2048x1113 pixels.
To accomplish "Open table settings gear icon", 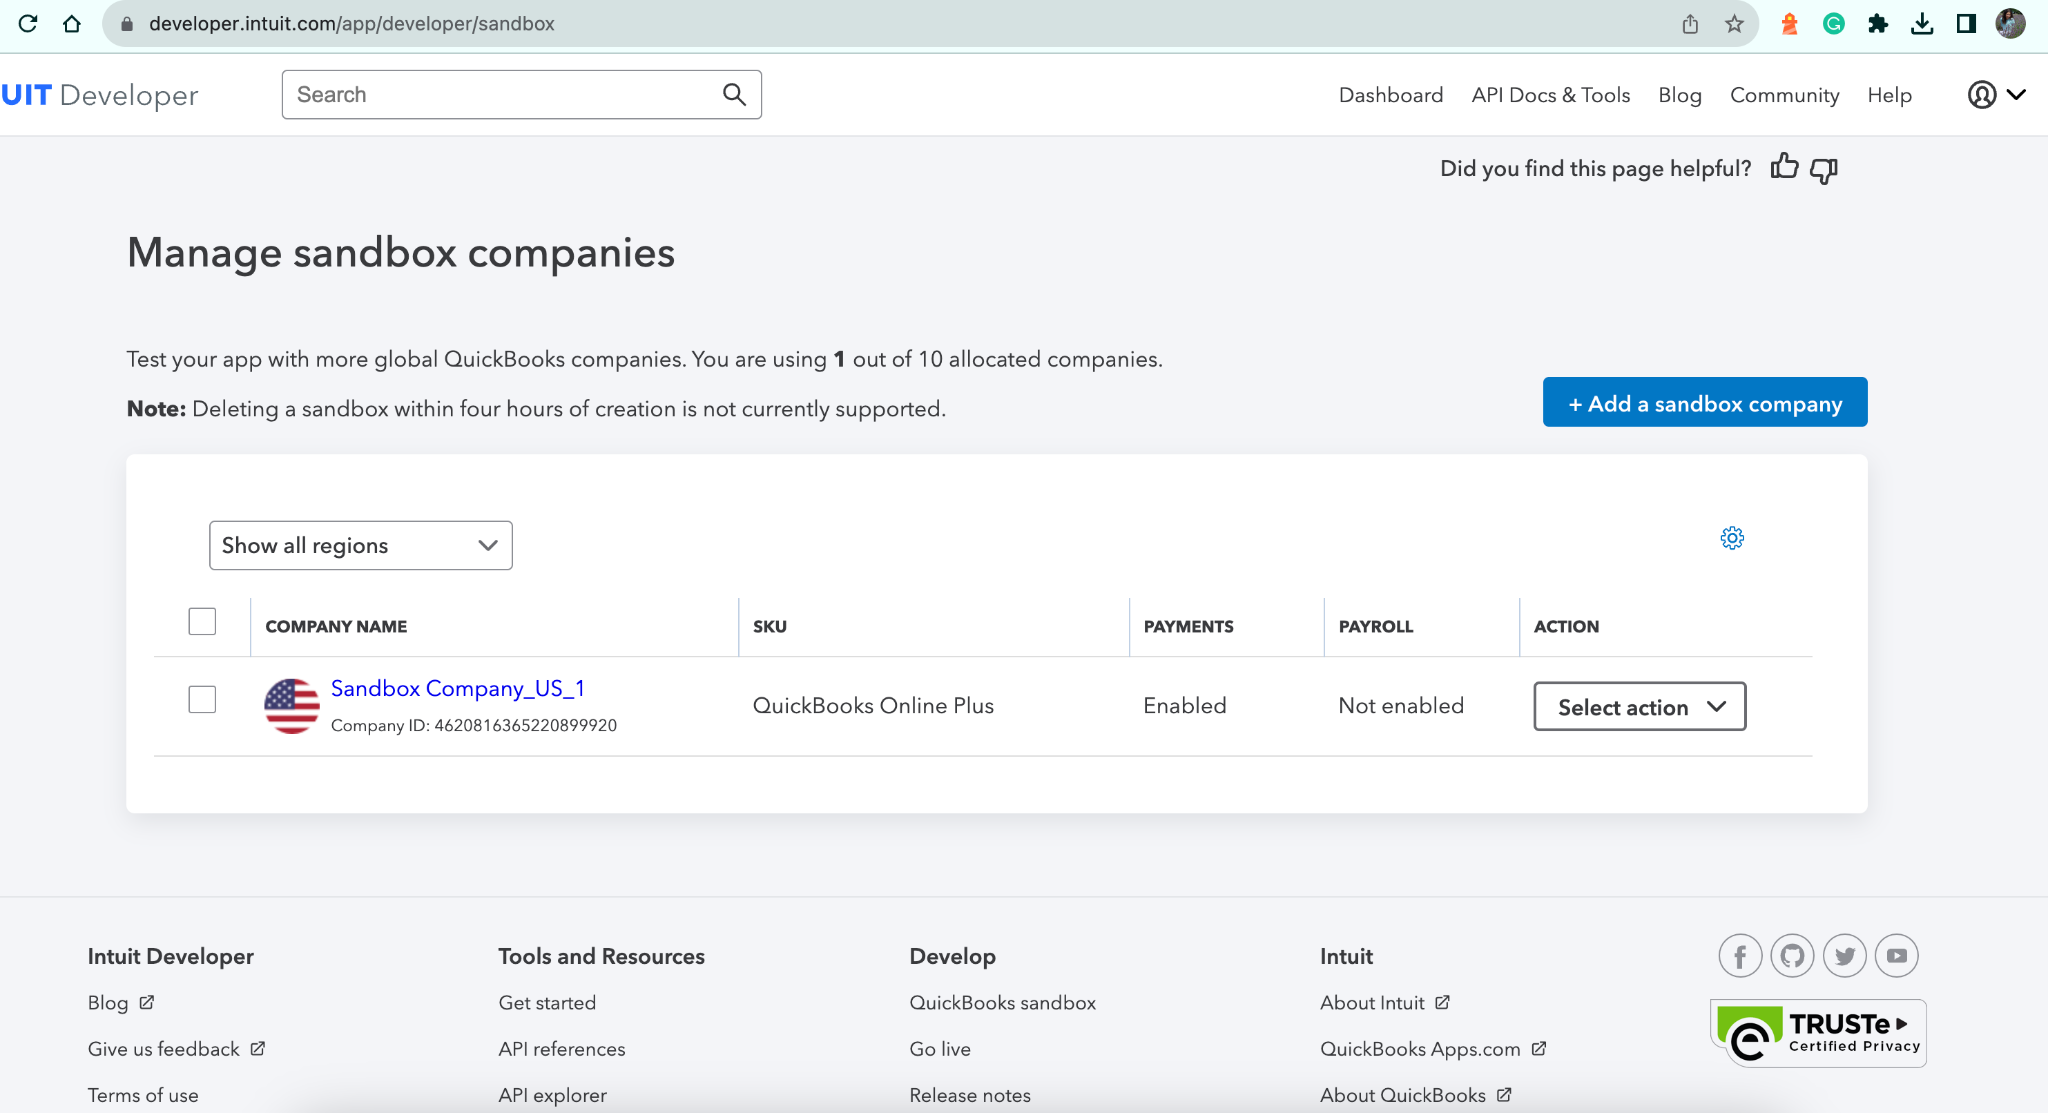I will pyautogui.click(x=1732, y=538).
